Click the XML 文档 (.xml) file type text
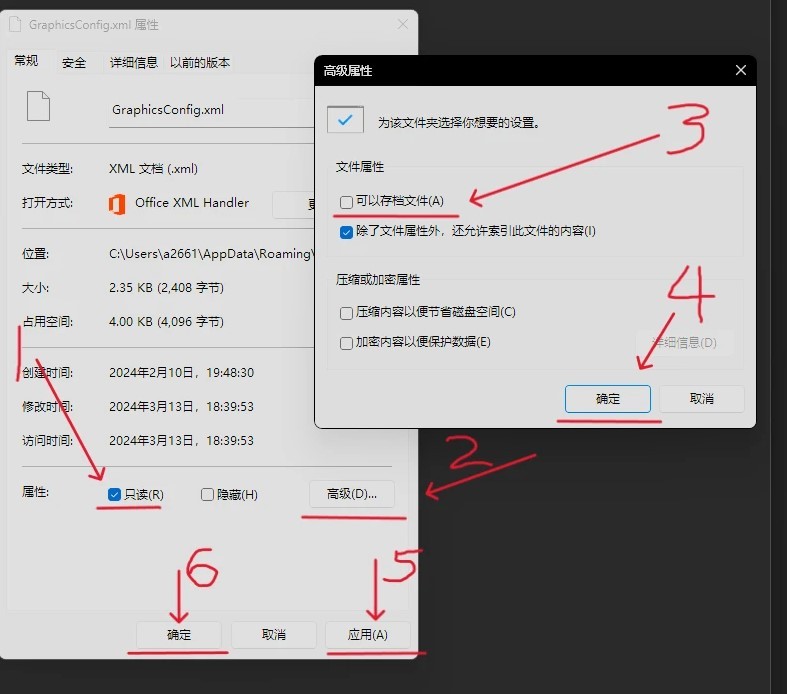The width and height of the screenshot is (787, 694). pos(153,169)
